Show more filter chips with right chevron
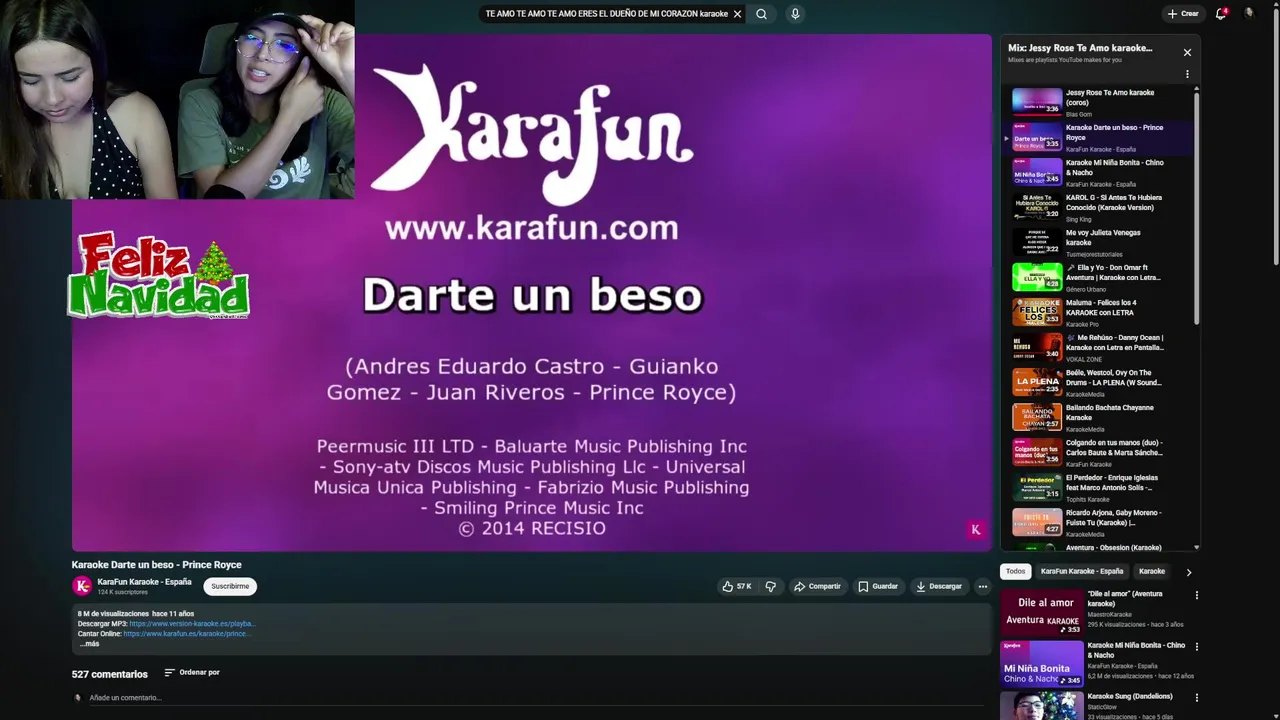1280x720 pixels. point(1188,572)
